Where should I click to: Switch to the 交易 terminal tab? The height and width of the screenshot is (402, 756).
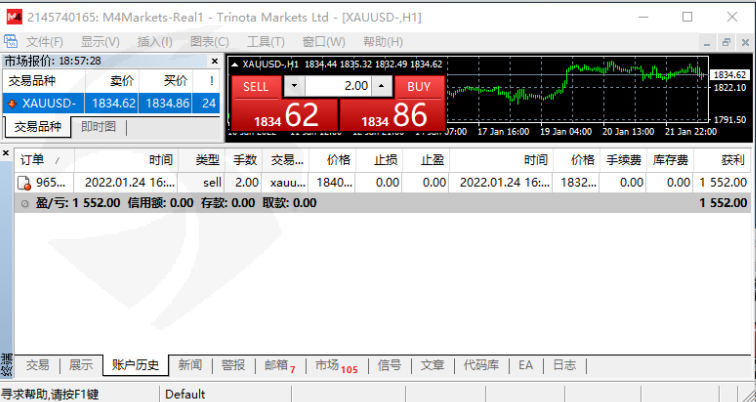37,365
